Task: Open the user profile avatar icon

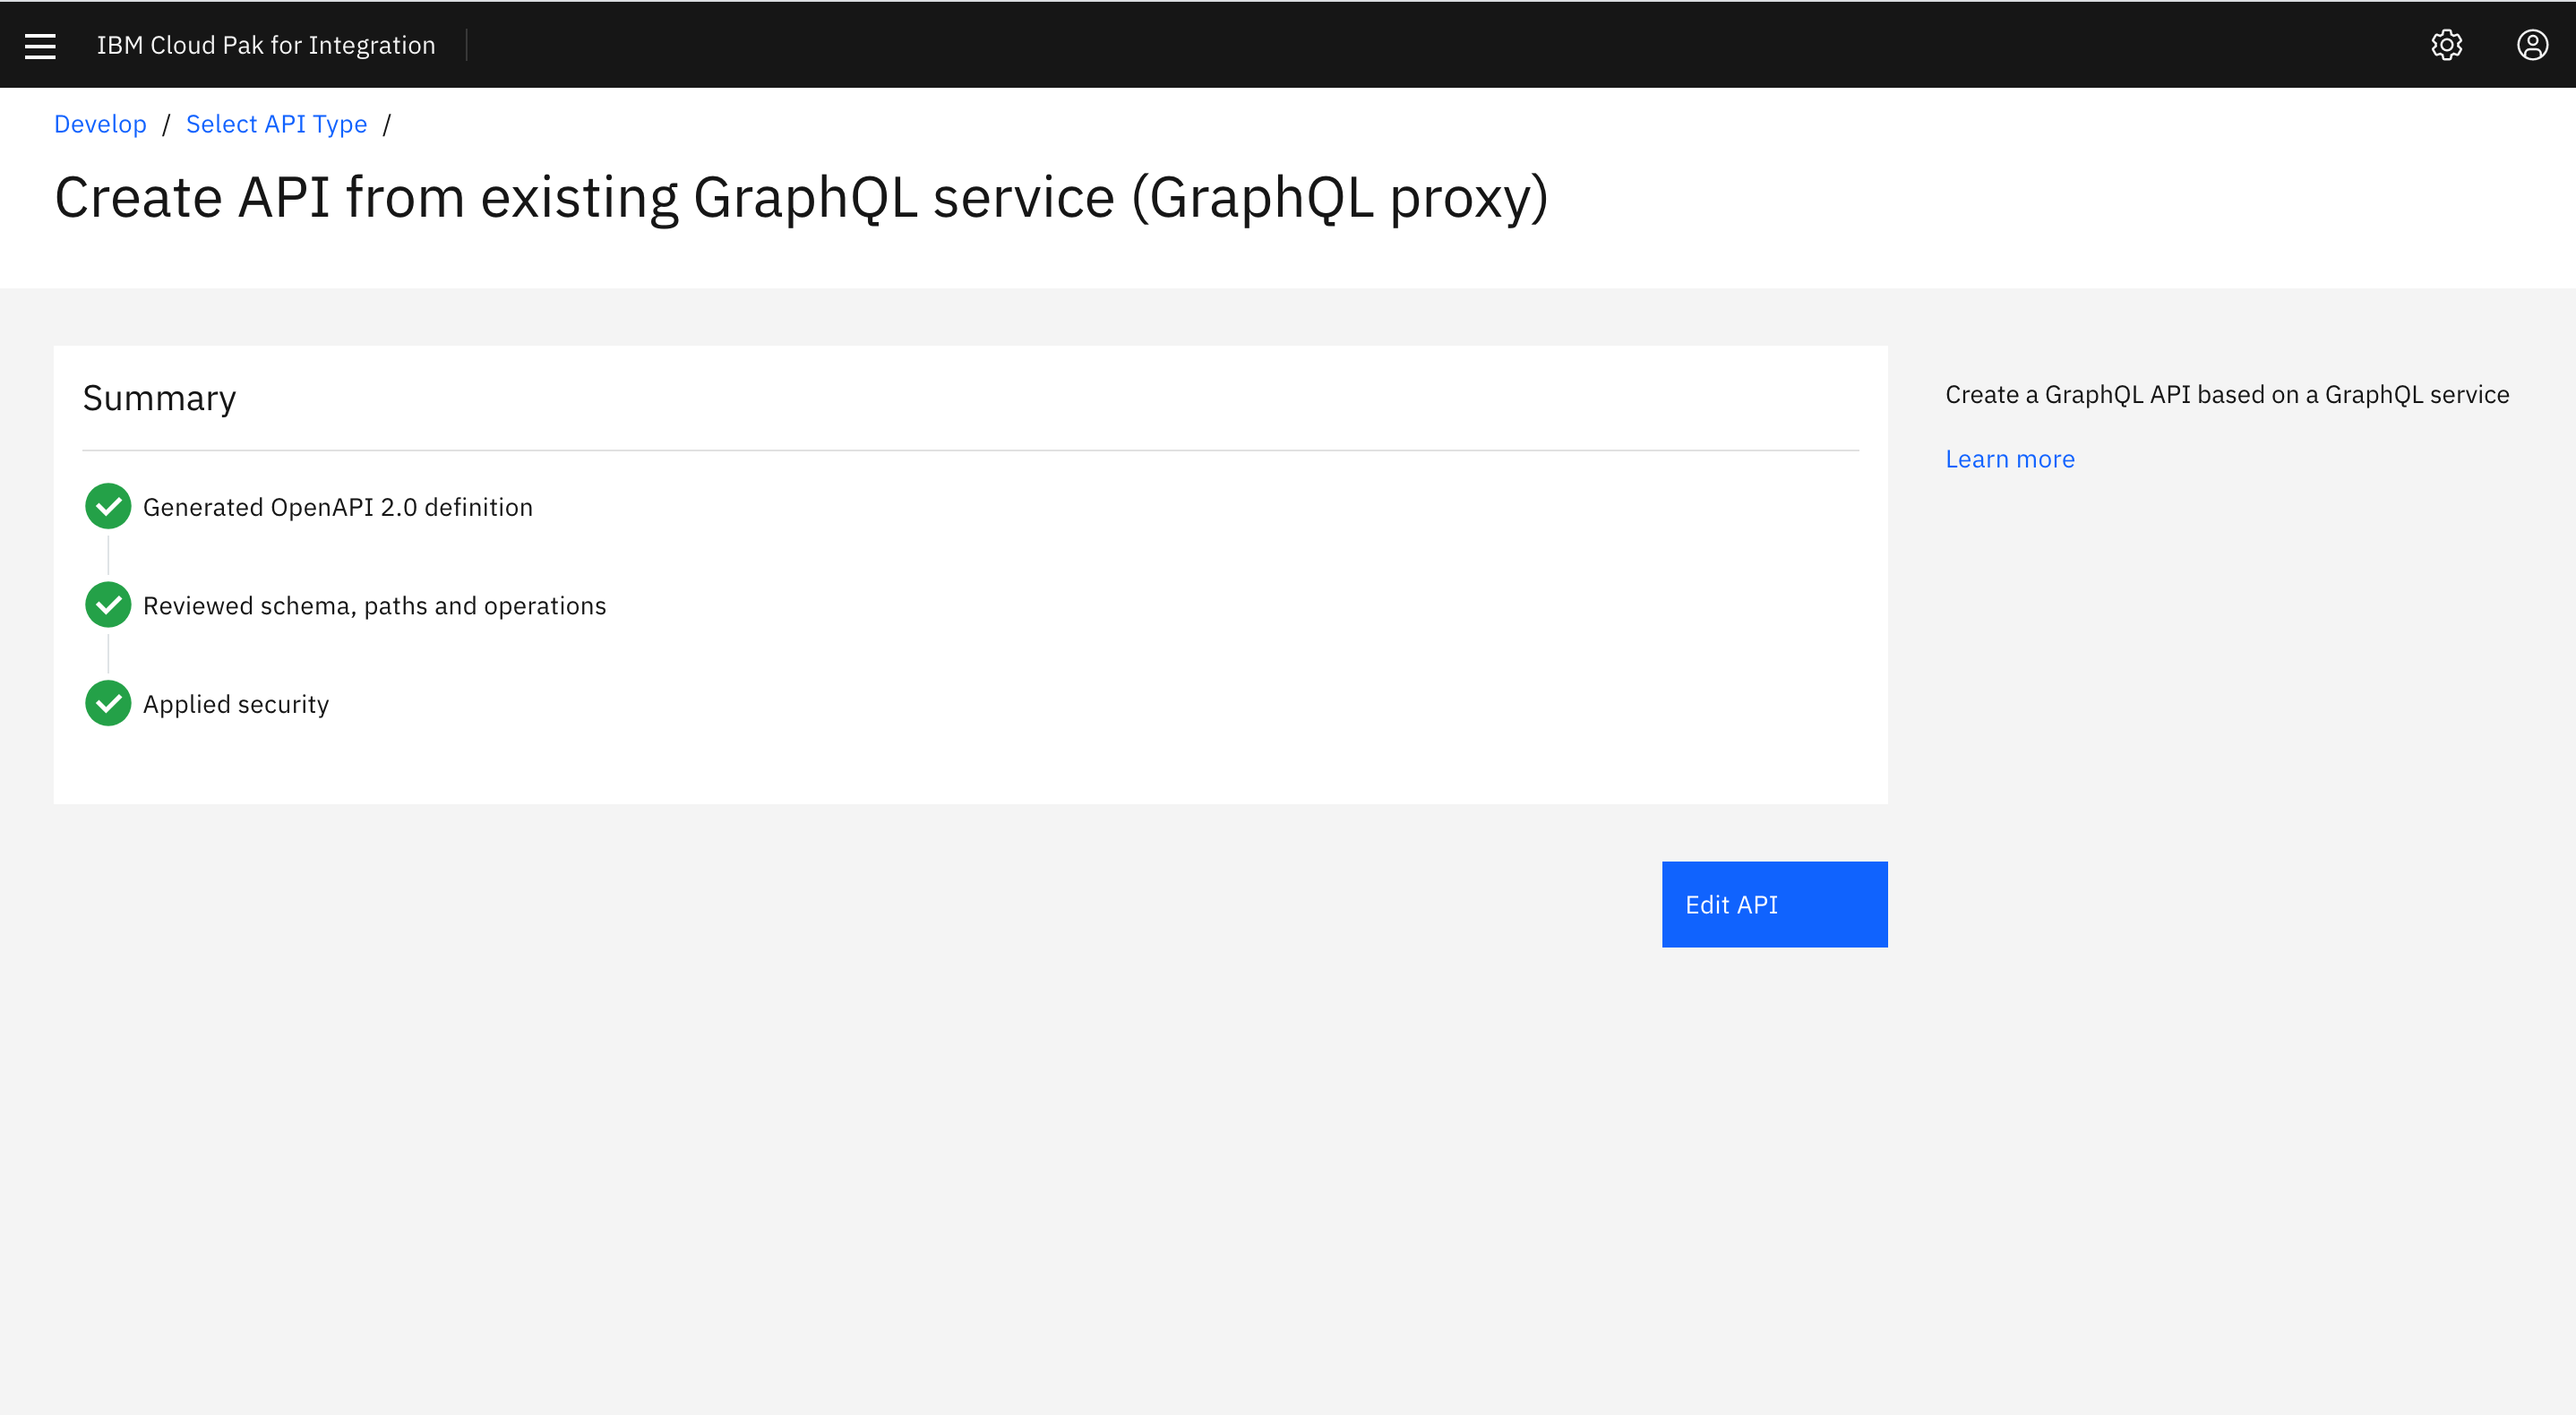Action: click(2533, 45)
